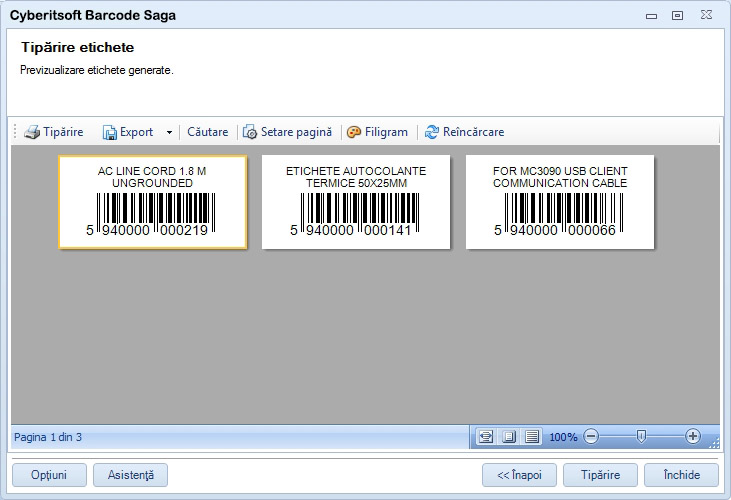Click the toolbar grip handle
Screen dimensions: 731x500
[15, 132]
